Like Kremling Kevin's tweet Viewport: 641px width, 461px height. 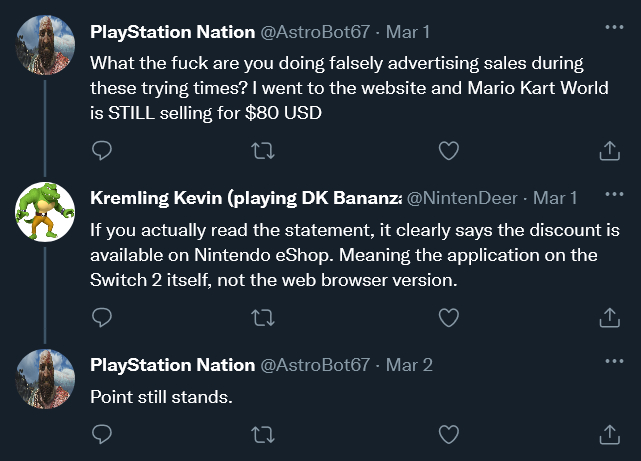click(449, 317)
